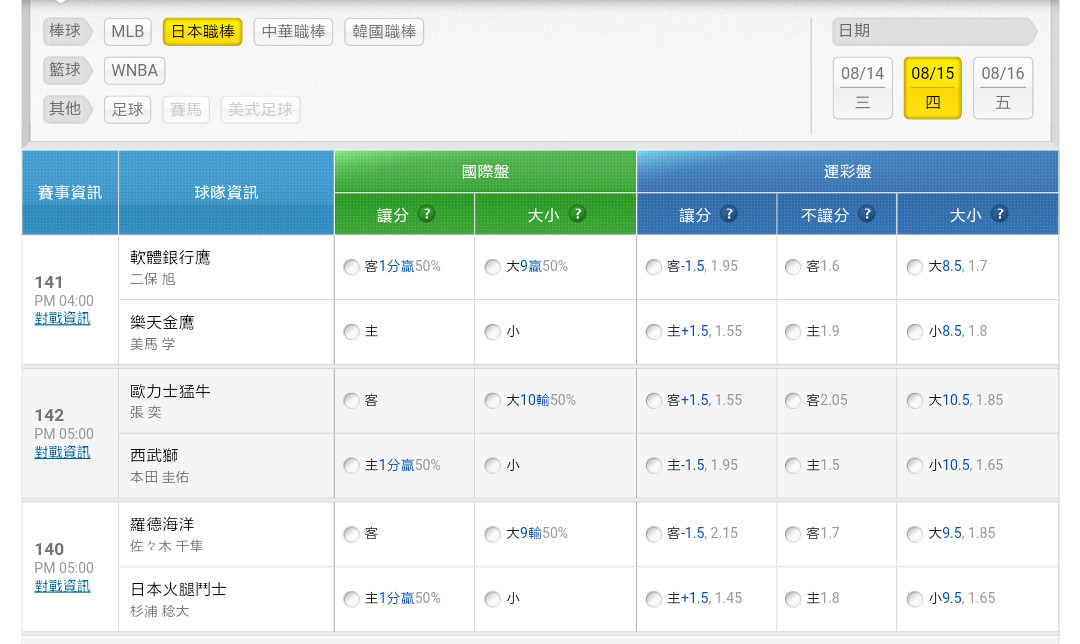This screenshot has height=644, width=1080.
Task: Open help icon for 運彩盤 讓分
Action: coord(729,214)
